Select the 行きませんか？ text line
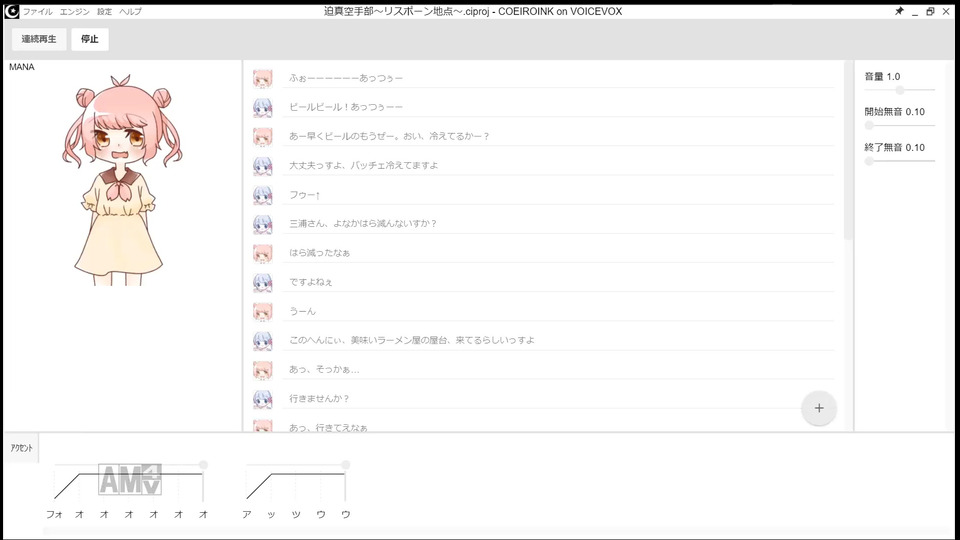This screenshot has height=540, width=960. [x=558, y=399]
